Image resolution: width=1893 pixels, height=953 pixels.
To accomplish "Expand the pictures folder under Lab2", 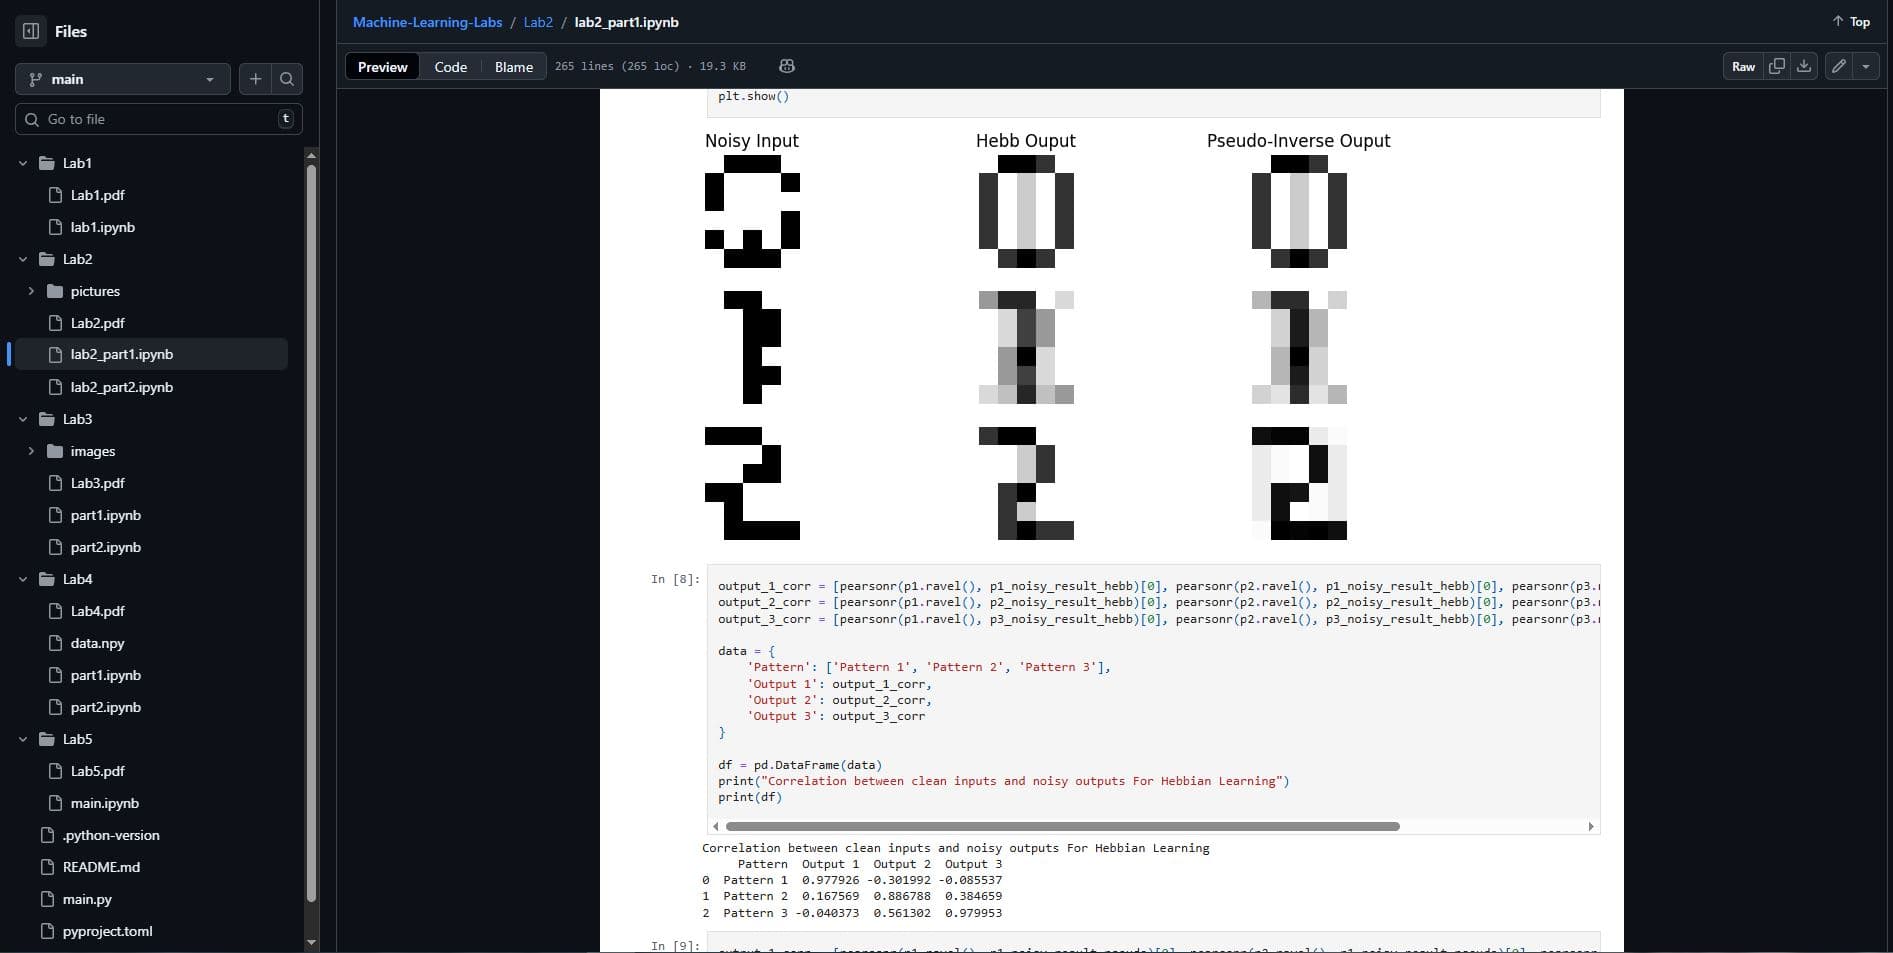I will click(x=33, y=291).
